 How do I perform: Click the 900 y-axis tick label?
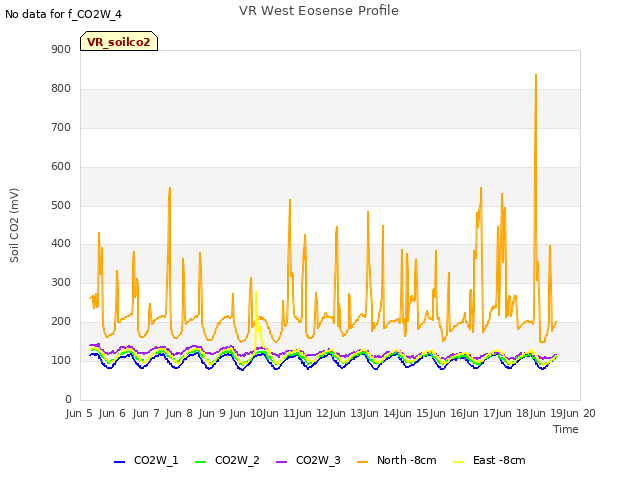(61, 49)
